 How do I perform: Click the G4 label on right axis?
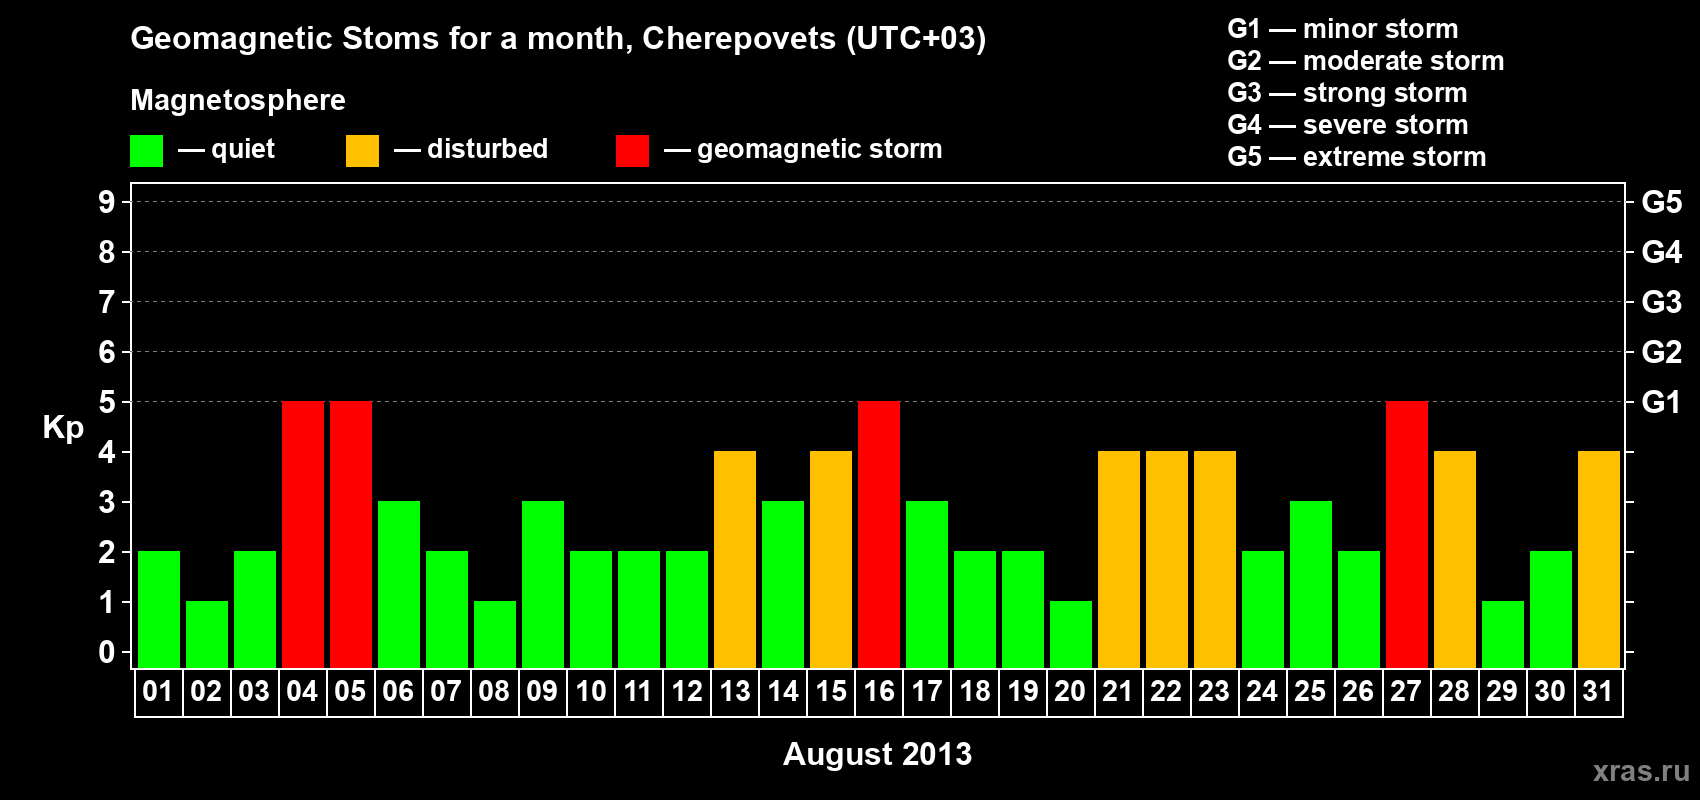pyautogui.click(x=1662, y=252)
